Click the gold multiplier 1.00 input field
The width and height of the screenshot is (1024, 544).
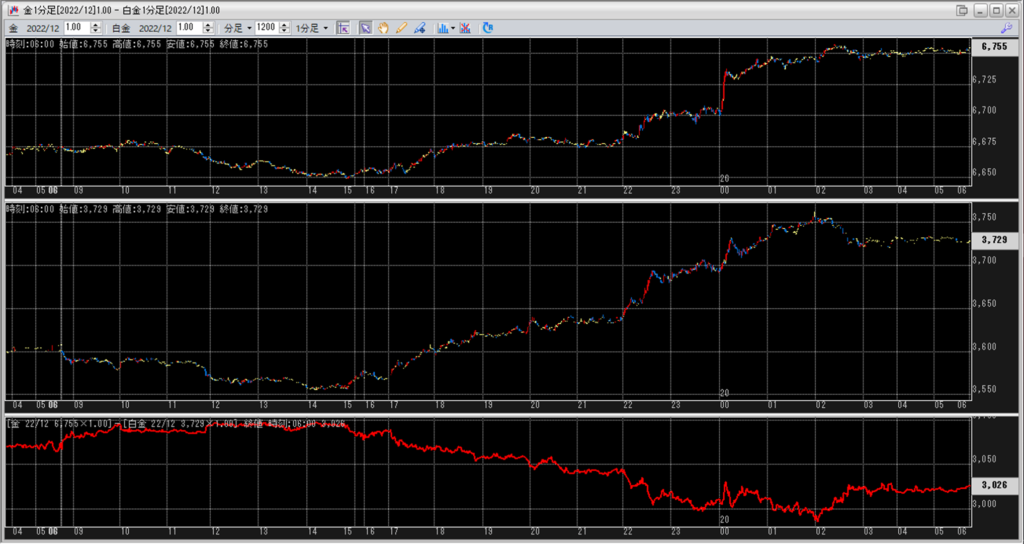[73, 28]
